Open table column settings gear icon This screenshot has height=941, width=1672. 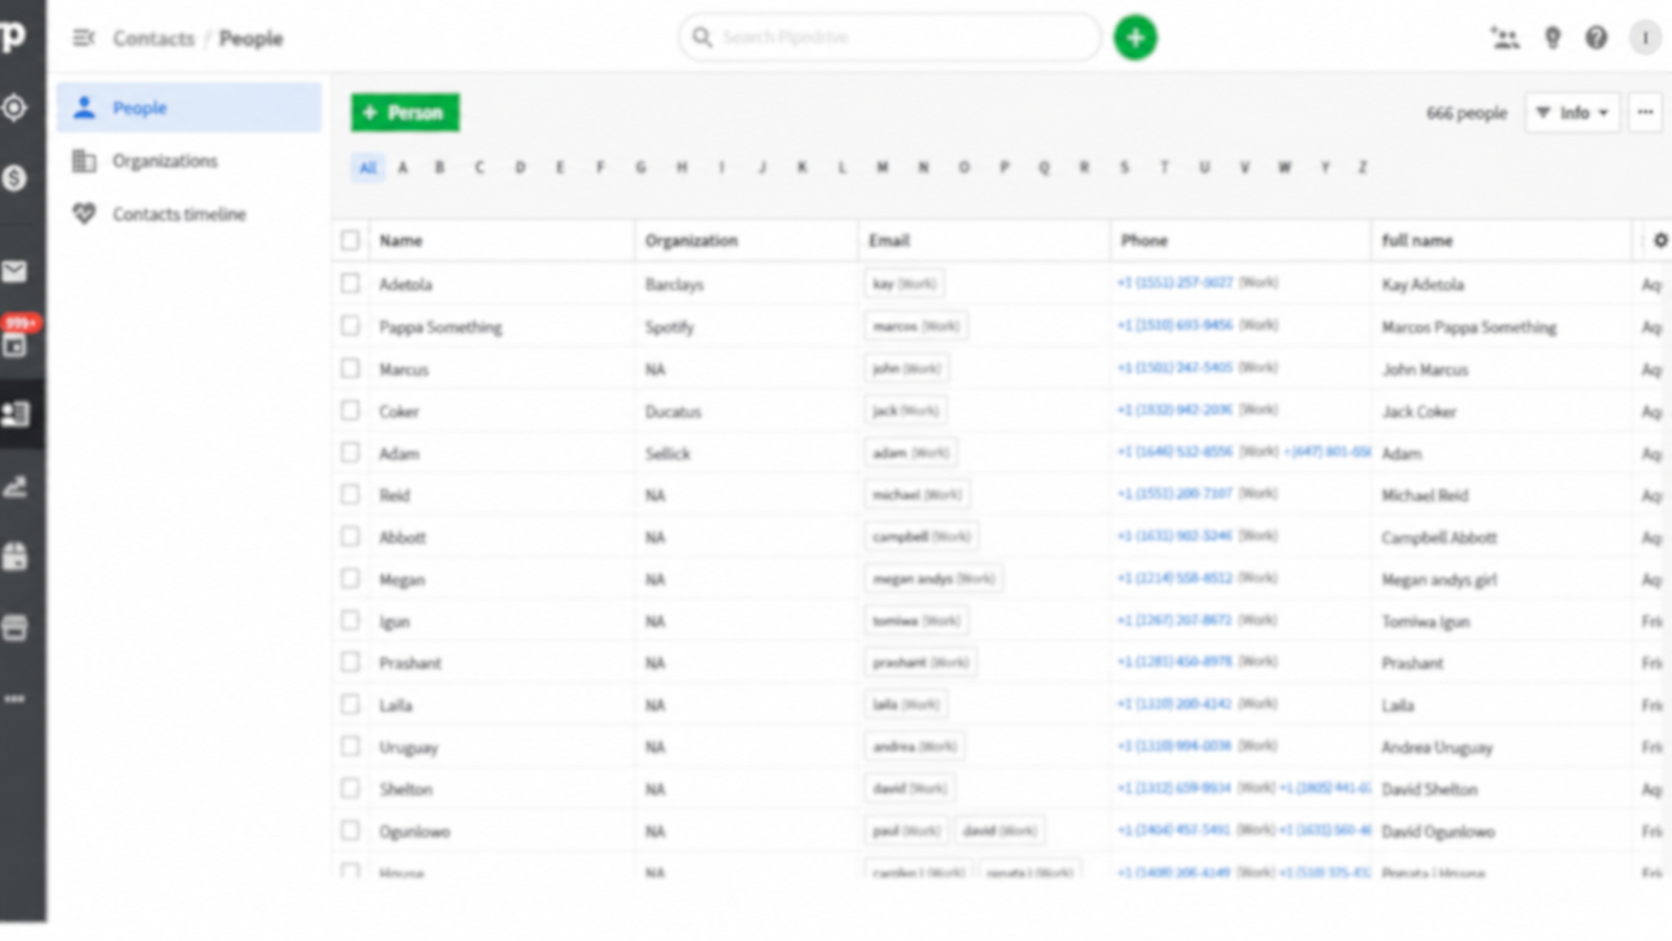pyautogui.click(x=1660, y=240)
